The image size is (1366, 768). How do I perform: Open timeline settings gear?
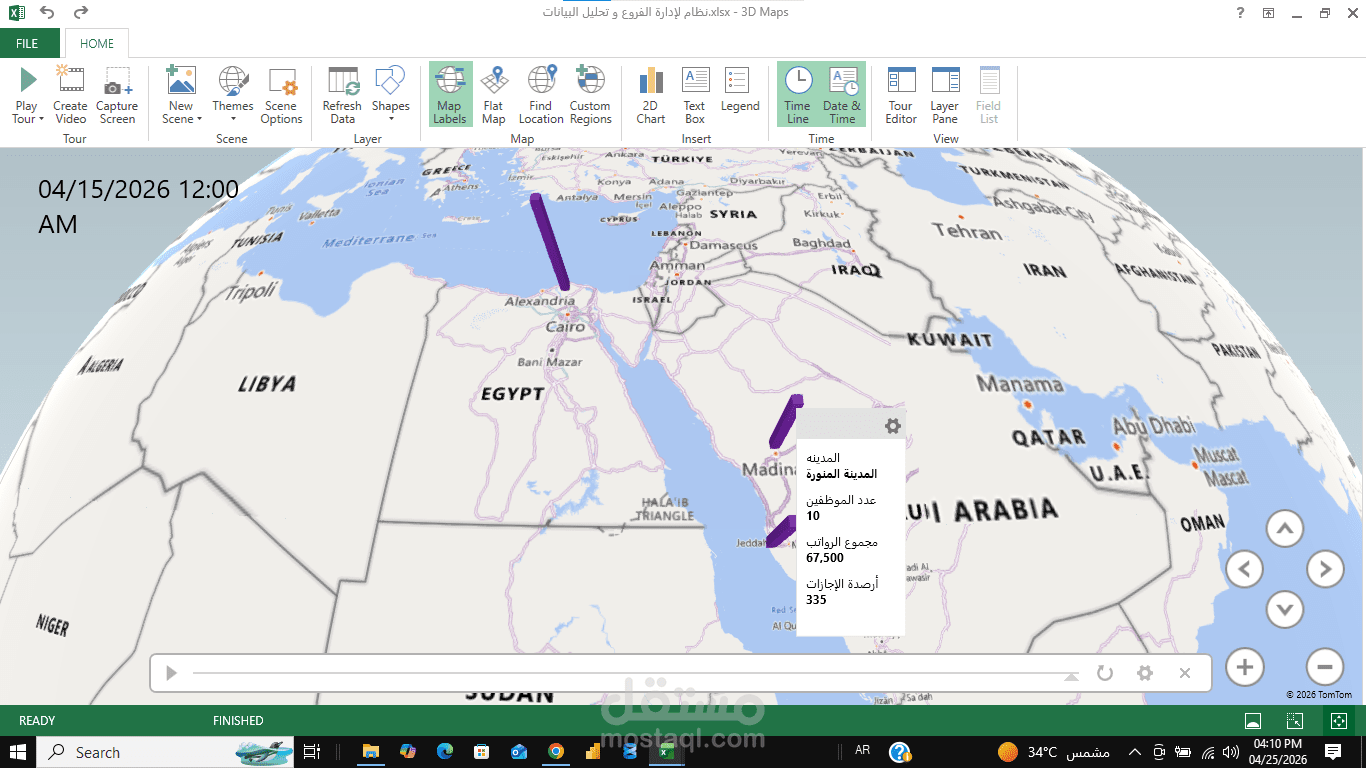click(1145, 673)
